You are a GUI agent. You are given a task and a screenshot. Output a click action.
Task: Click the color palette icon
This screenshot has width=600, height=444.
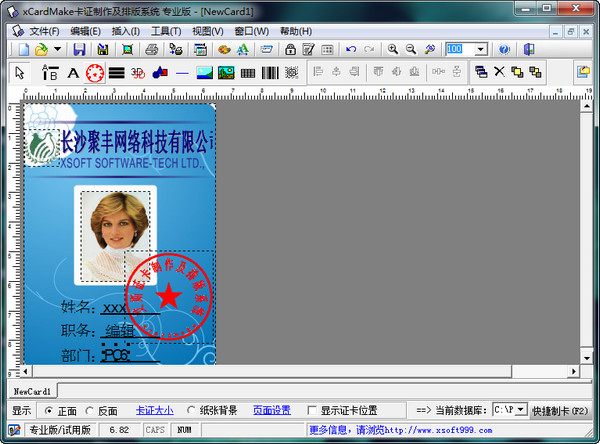(224, 49)
